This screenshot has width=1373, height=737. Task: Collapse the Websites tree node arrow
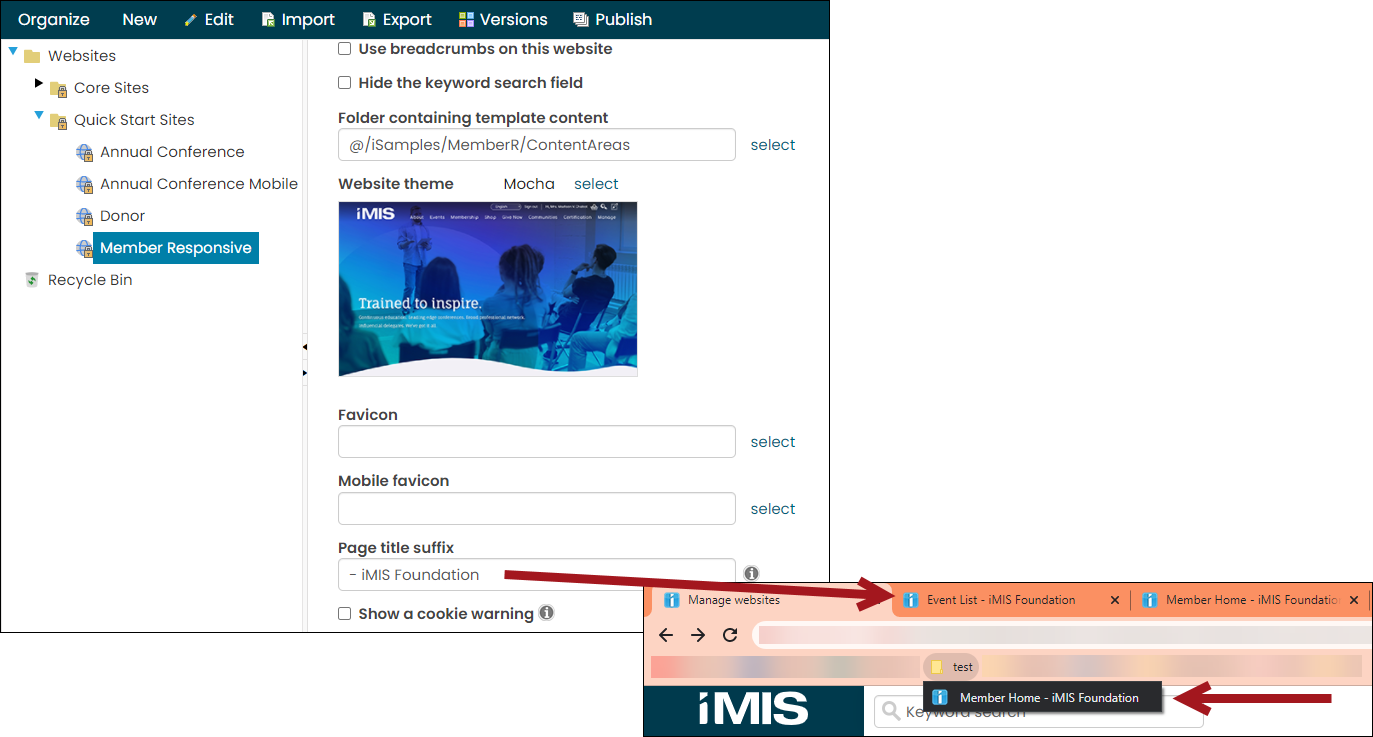pyautogui.click(x=13, y=51)
